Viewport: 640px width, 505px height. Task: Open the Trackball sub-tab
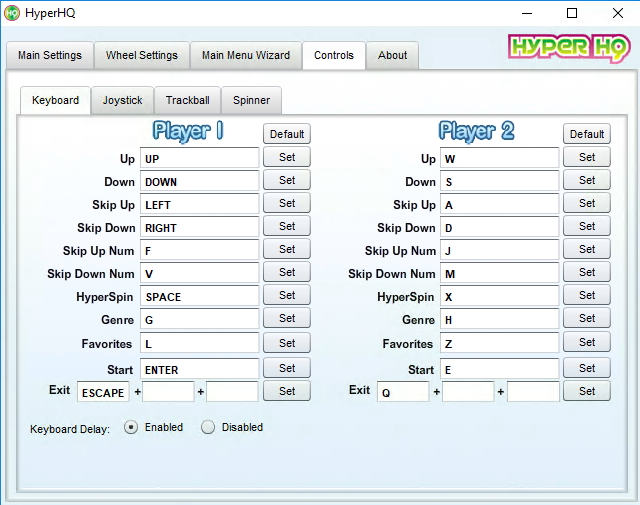(187, 100)
